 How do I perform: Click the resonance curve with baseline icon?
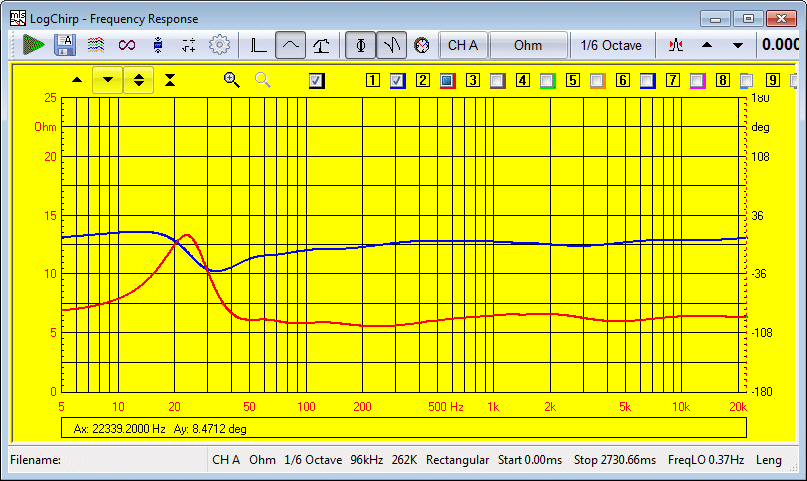coord(321,45)
